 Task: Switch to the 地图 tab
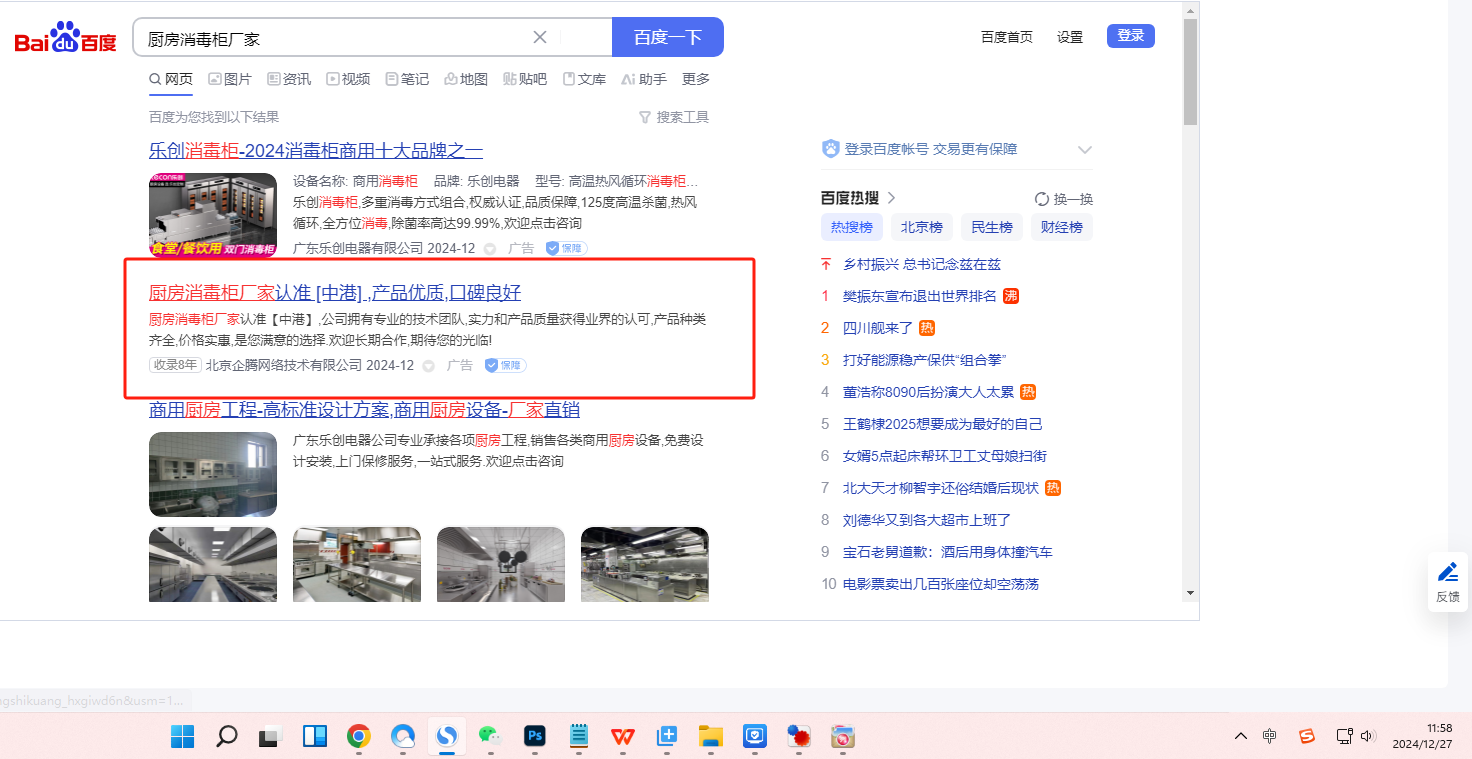coord(466,79)
